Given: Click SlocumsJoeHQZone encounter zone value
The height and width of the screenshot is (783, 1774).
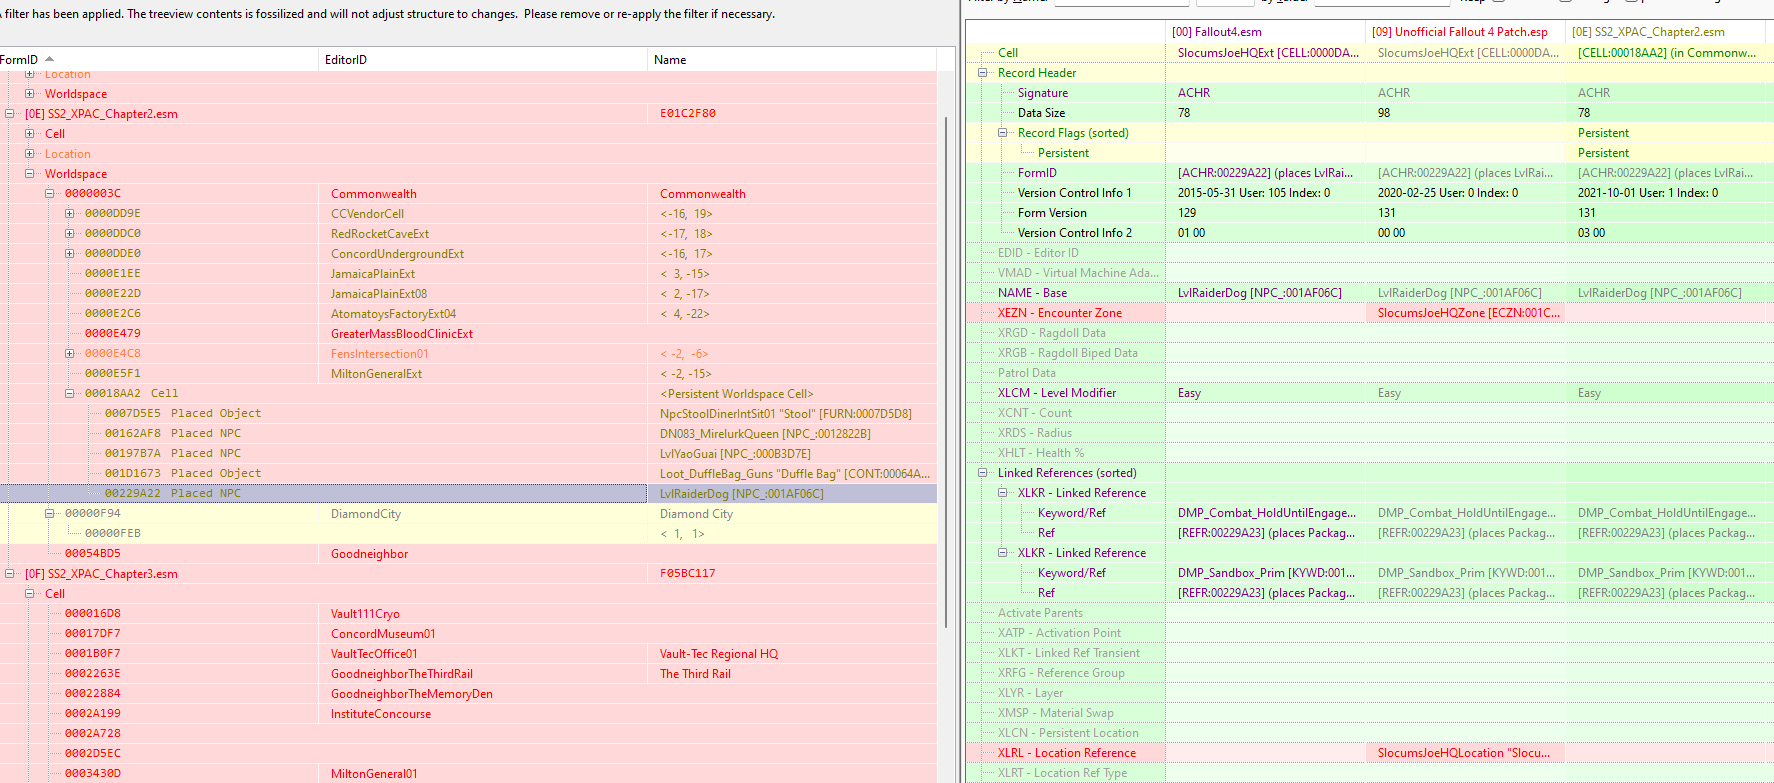Looking at the screenshot, I should pos(1468,313).
